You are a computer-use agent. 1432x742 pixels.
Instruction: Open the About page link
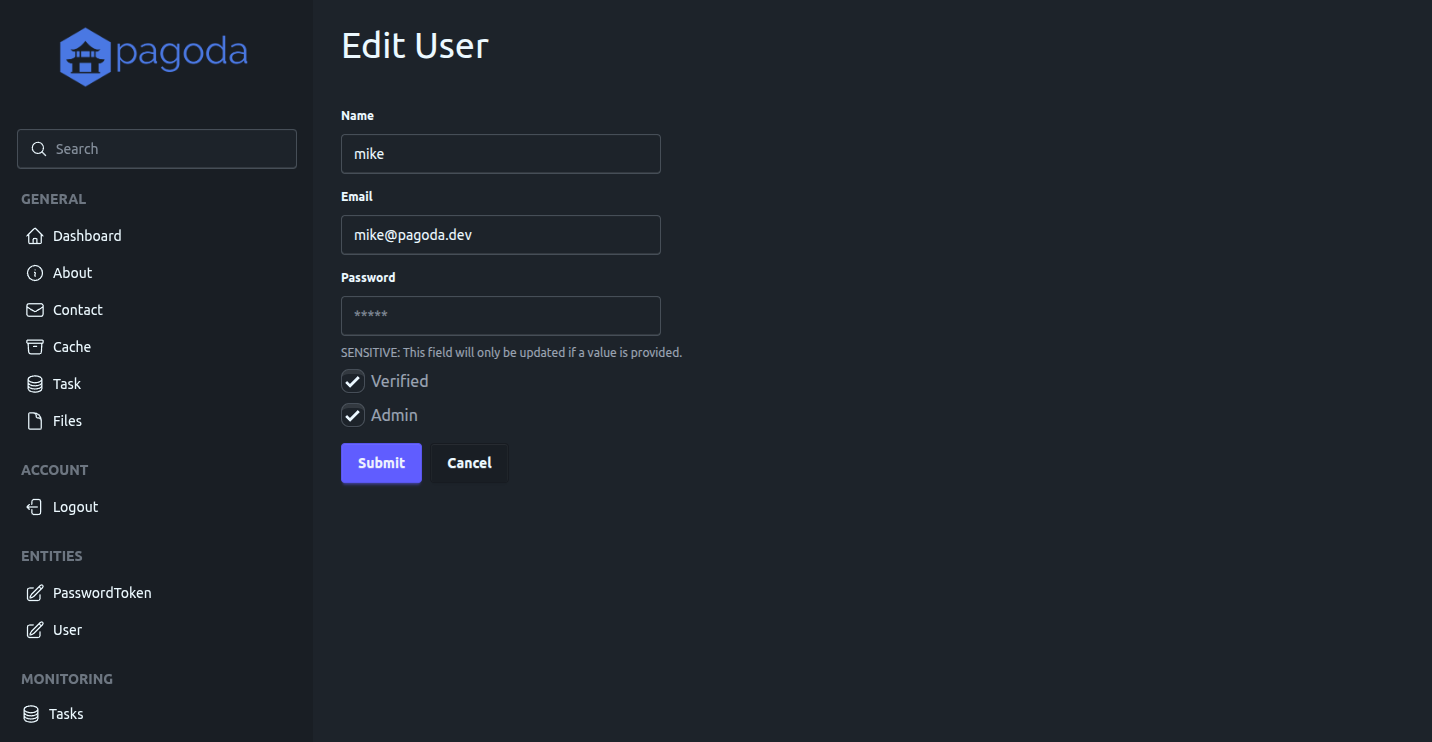[72, 273]
